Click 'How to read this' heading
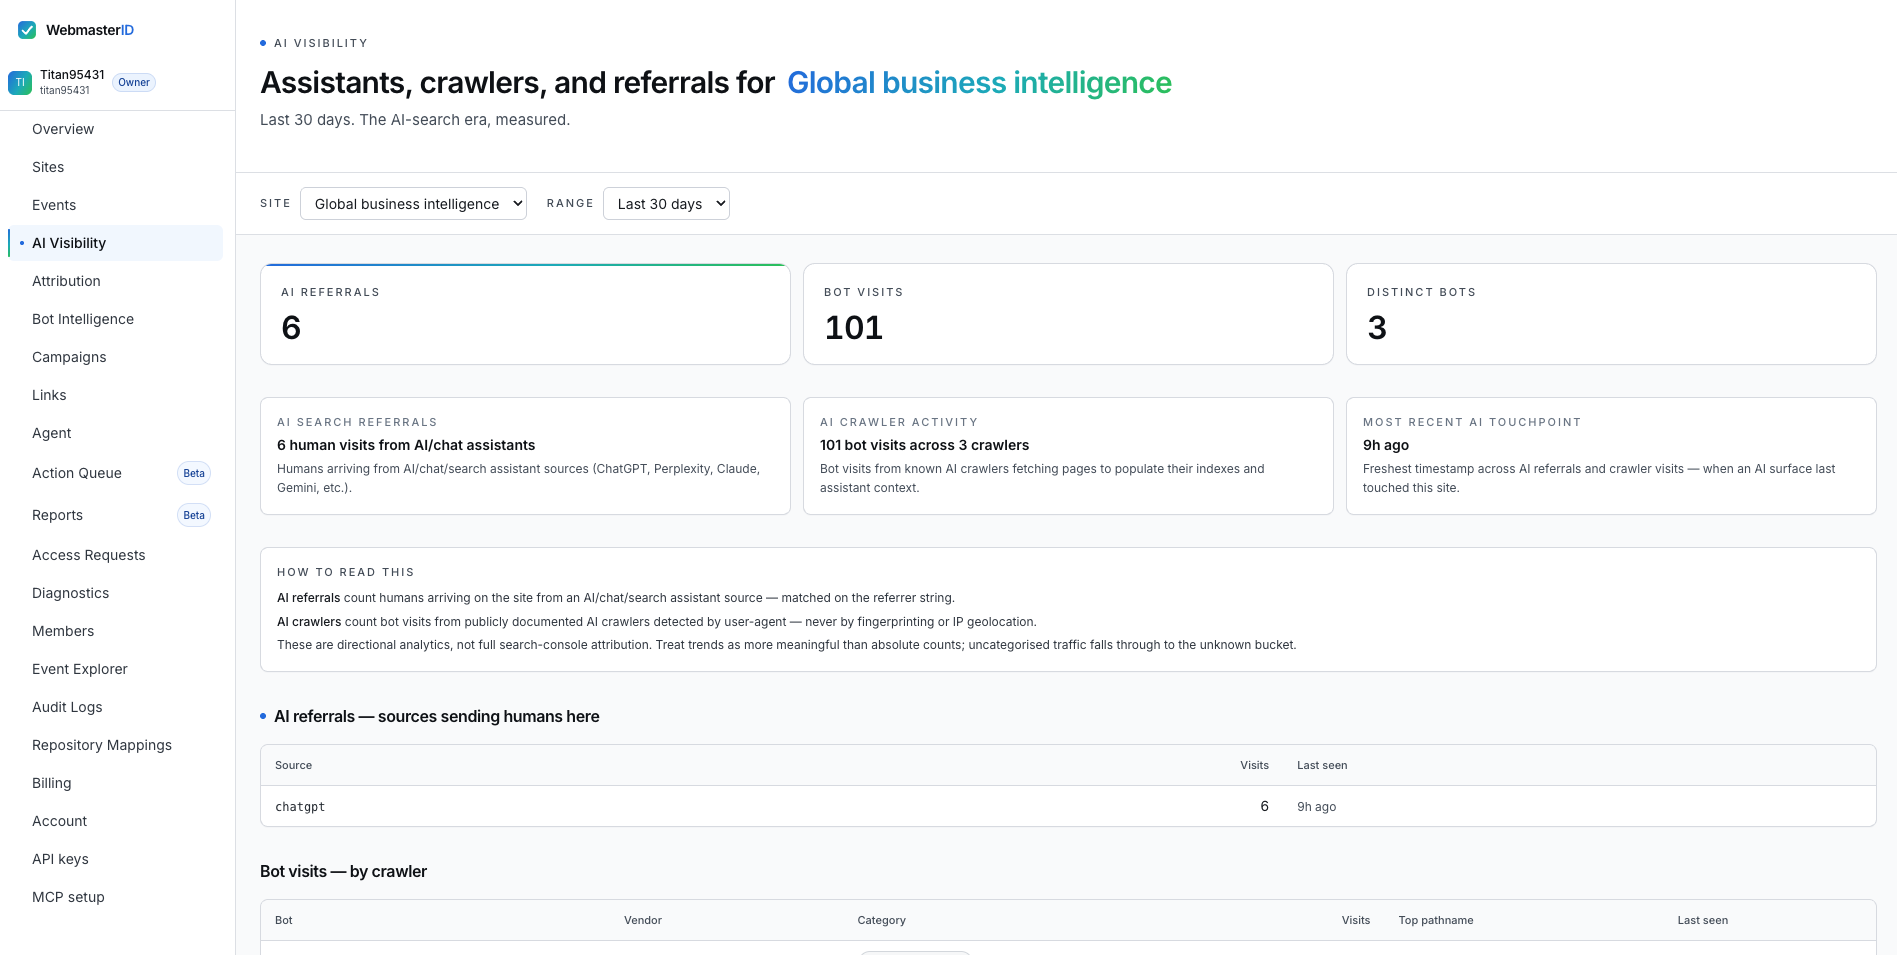Image resolution: width=1897 pixels, height=955 pixels. 345,572
